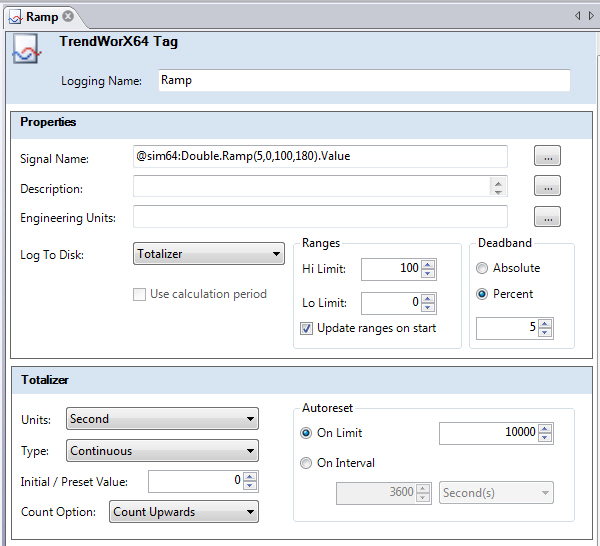Select Percent deadband radio button
Image resolution: width=600 pixels, height=546 pixels.
(482, 294)
